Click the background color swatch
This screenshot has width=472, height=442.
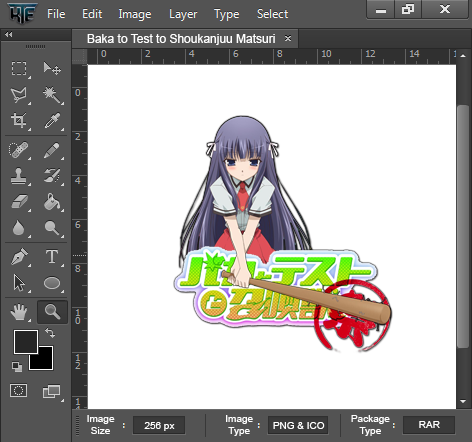pos(45,362)
